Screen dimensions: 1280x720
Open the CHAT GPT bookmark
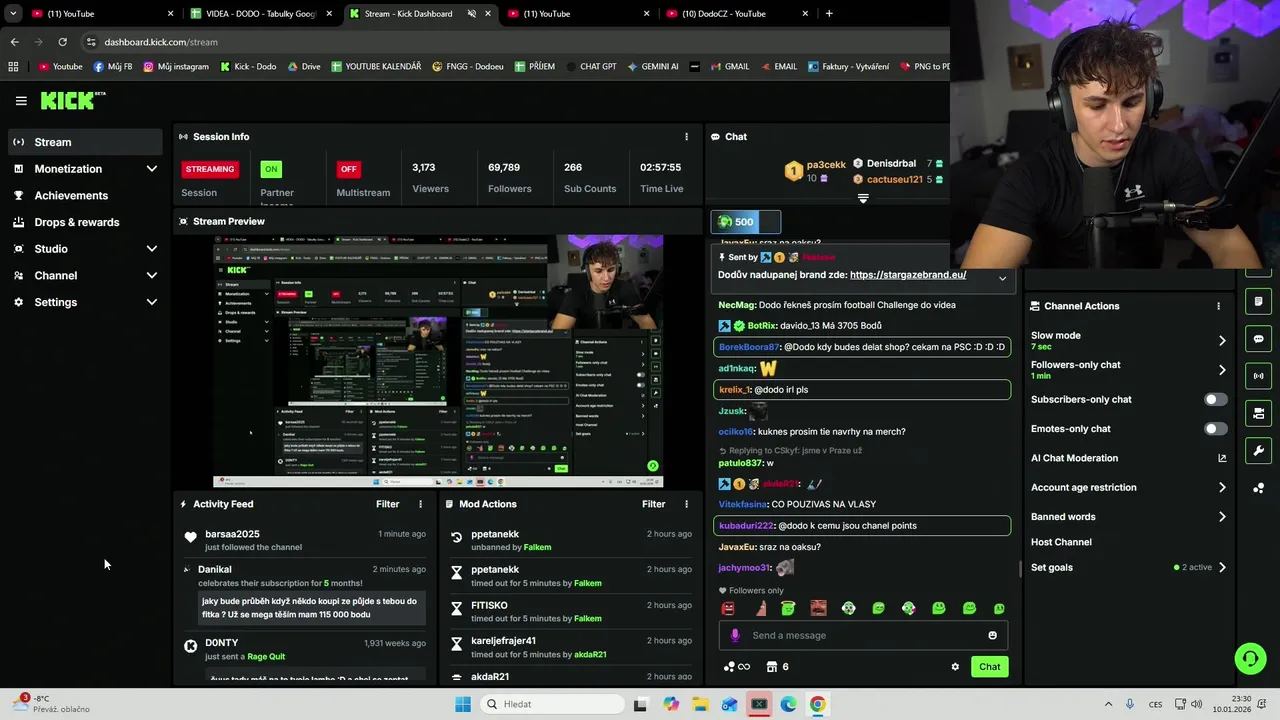tap(590, 67)
